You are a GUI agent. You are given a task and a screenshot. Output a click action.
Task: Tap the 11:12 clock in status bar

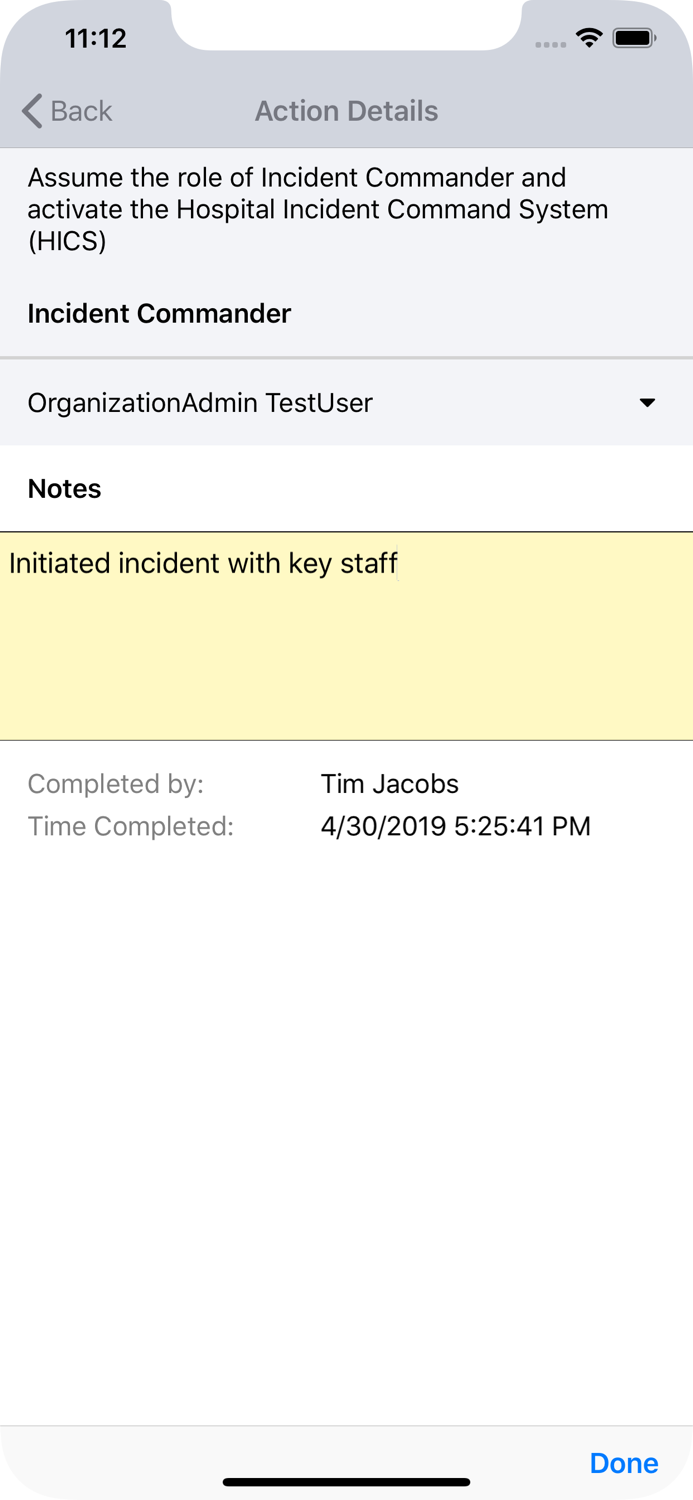point(96,39)
